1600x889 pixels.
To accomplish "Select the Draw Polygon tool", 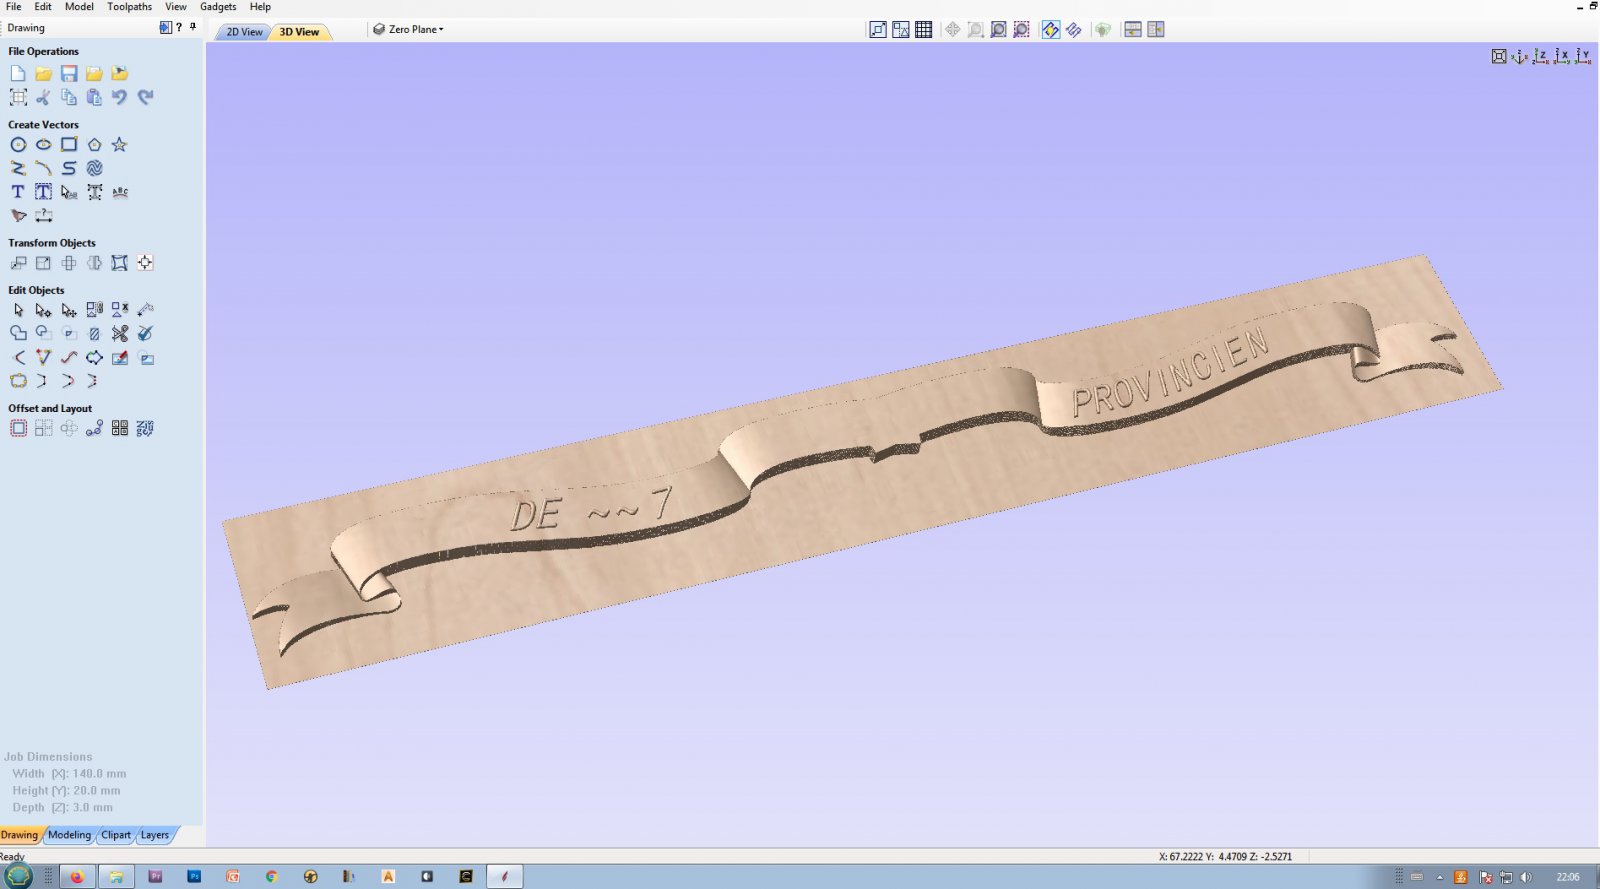I will click(x=94, y=144).
